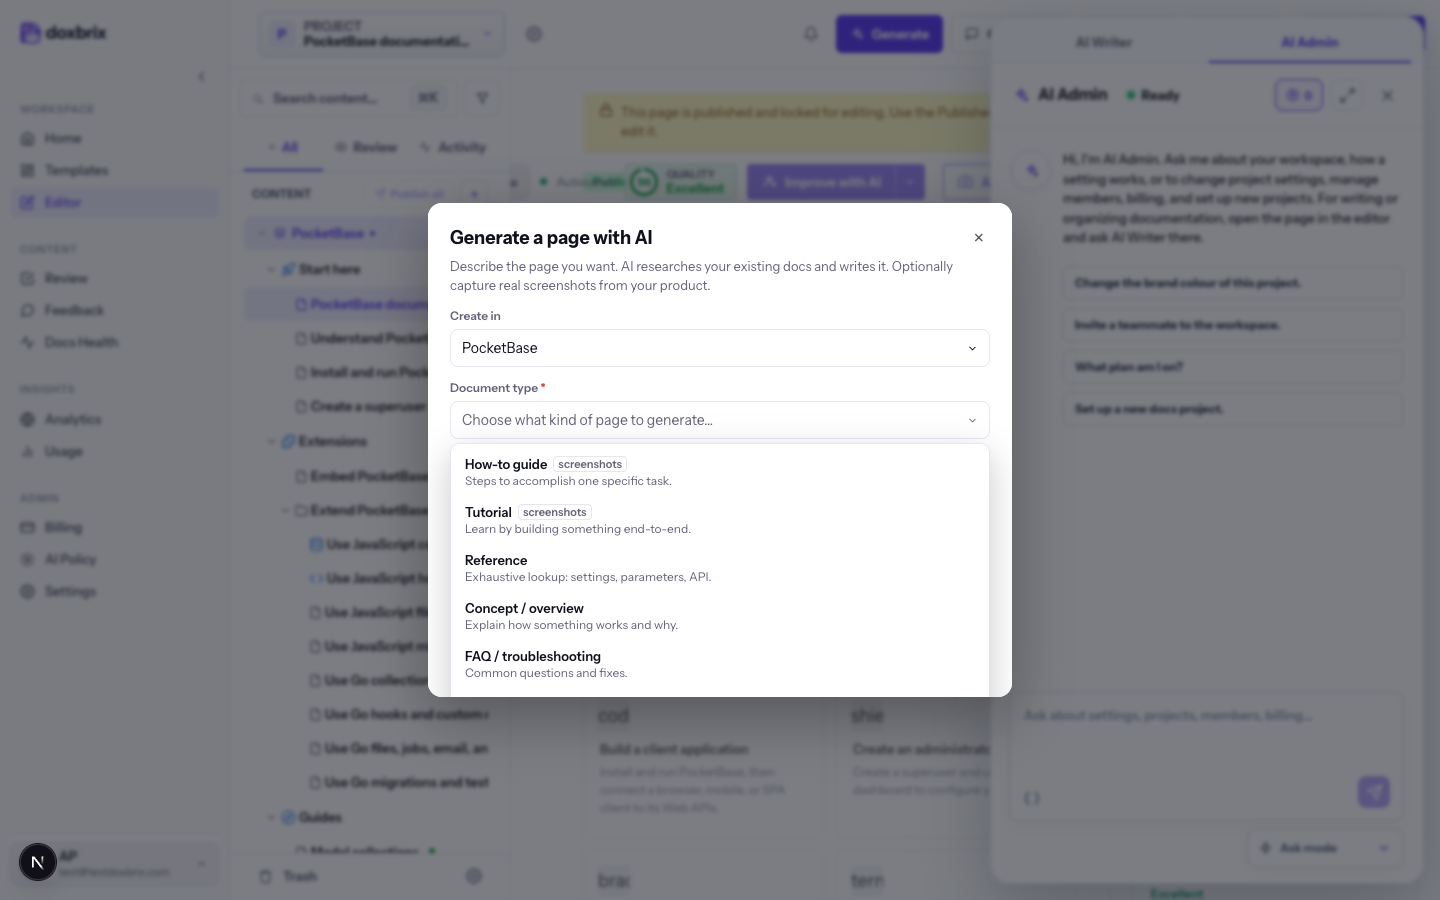
Task: Collapse the Start here folder
Action: pyautogui.click(x=271, y=269)
